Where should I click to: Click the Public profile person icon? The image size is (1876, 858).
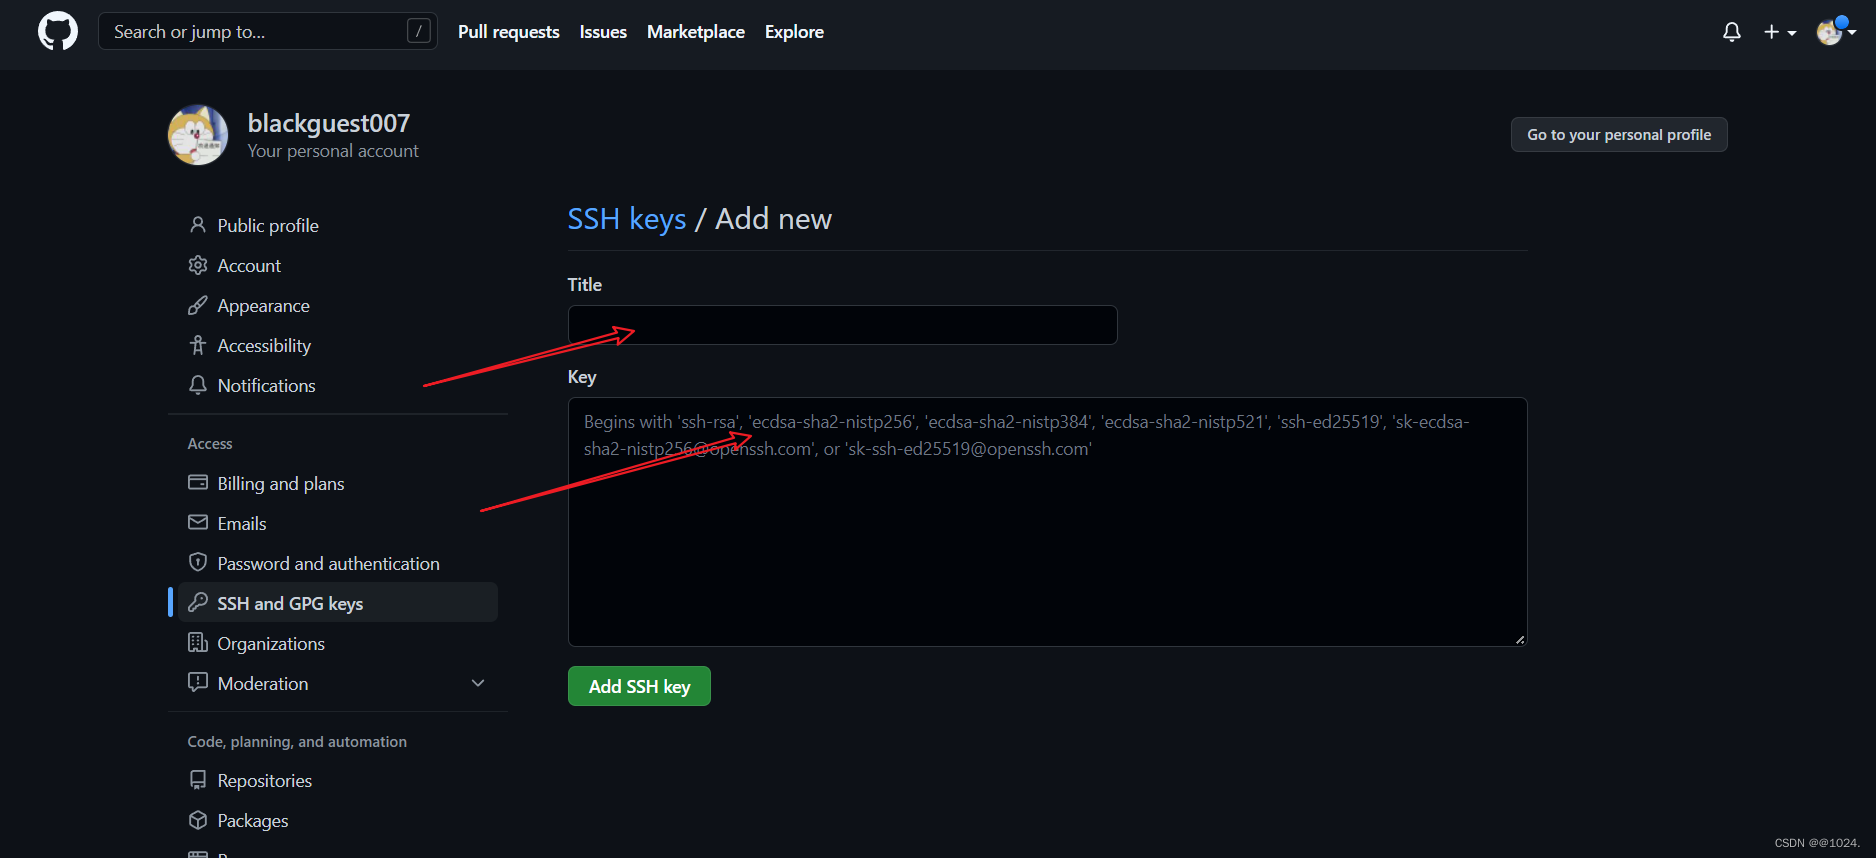coord(198,225)
